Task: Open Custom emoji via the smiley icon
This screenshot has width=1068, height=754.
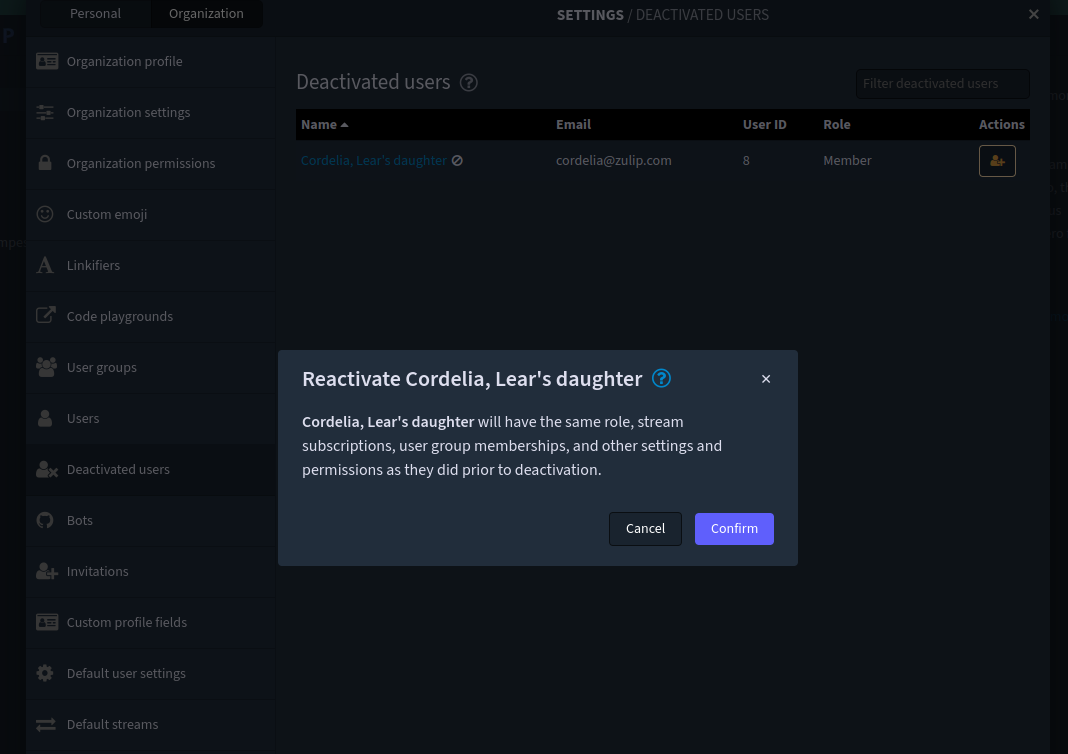Action: [x=44, y=214]
